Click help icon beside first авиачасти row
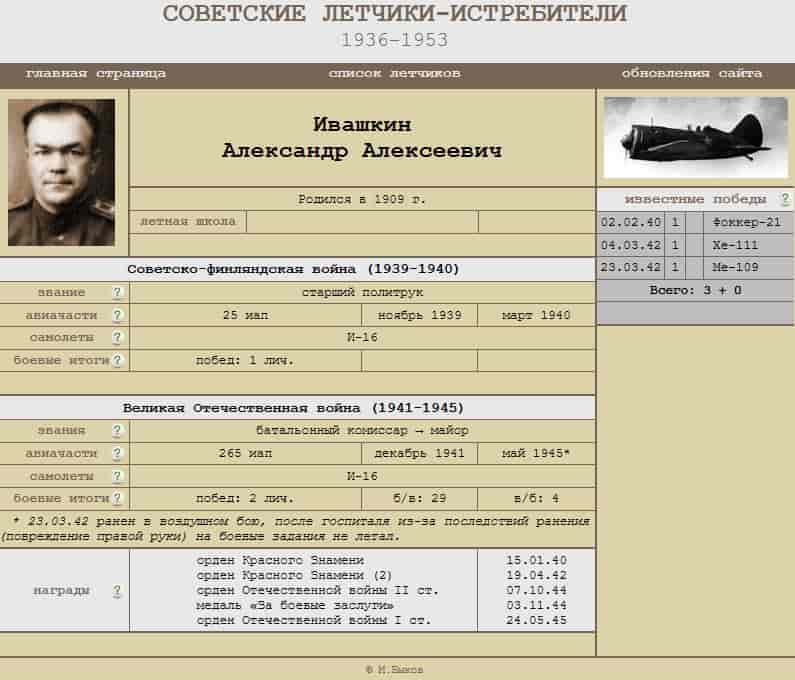The image size is (795, 680). click(x=117, y=316)
